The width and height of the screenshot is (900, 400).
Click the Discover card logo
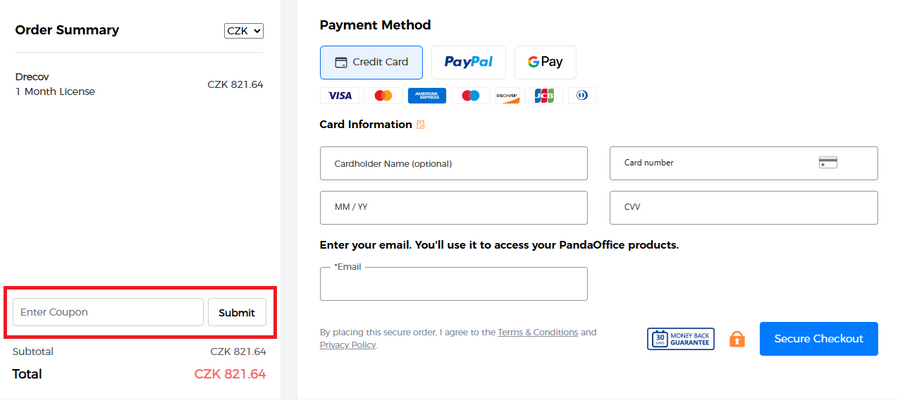(507, 96)
